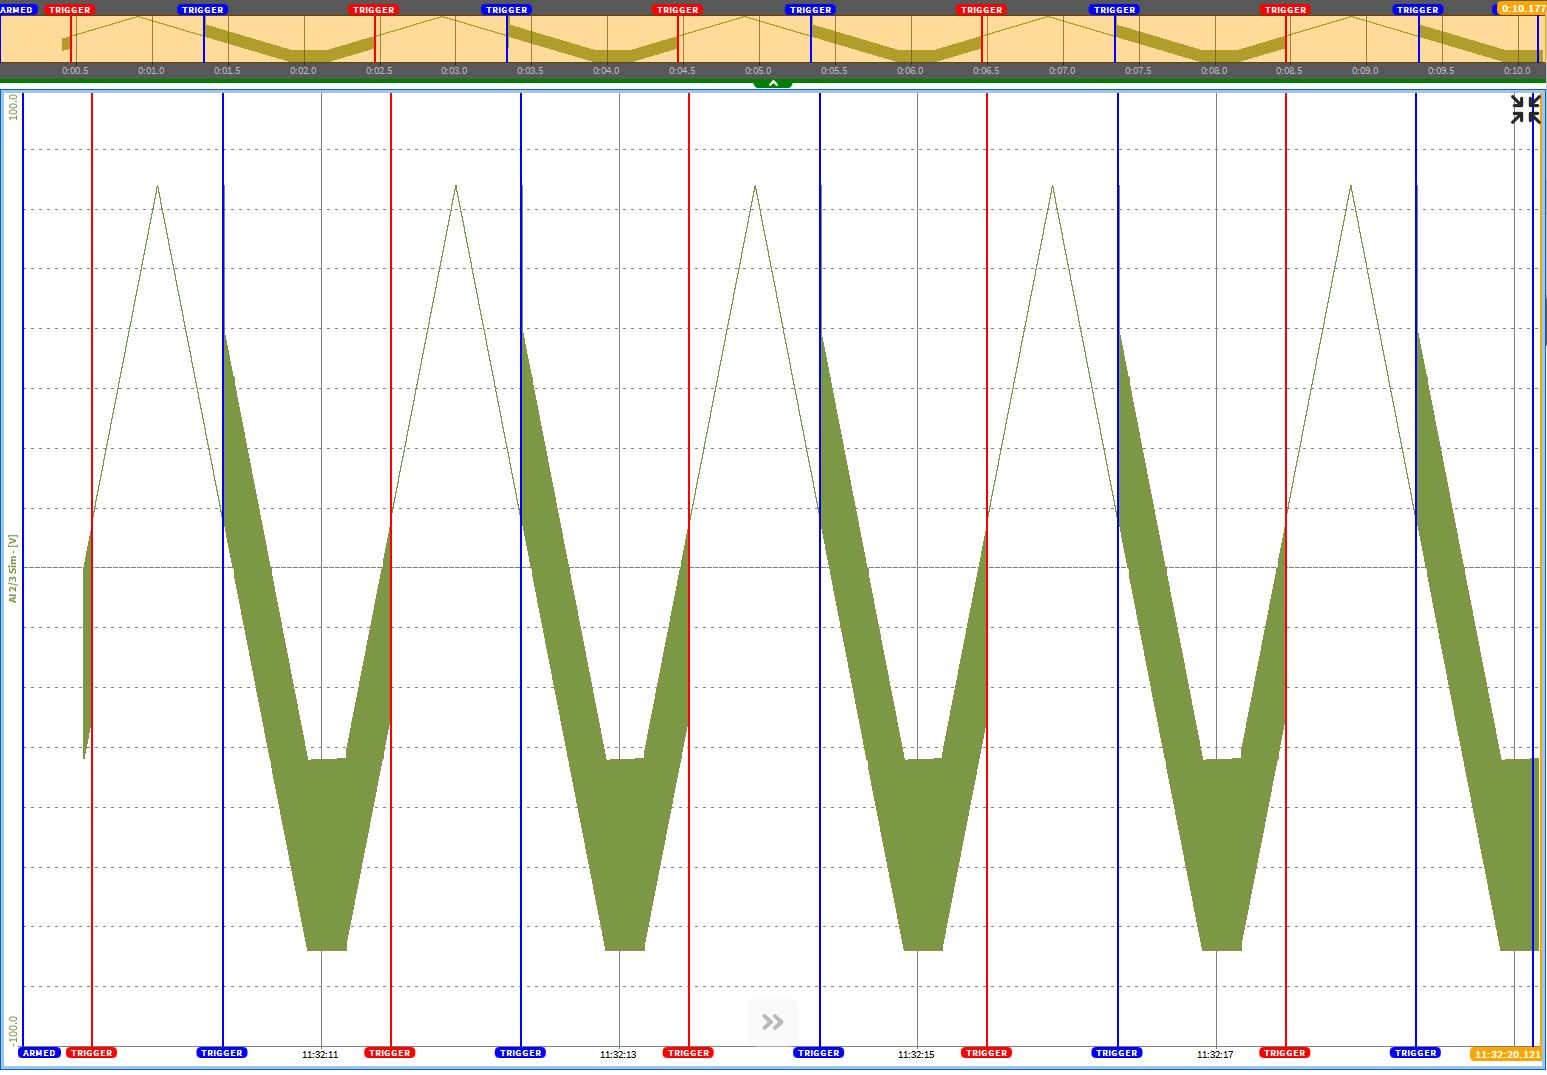Collapse the overview strip with green chevron
This screenshot has height=1075, width=1547.
(773, 84)
